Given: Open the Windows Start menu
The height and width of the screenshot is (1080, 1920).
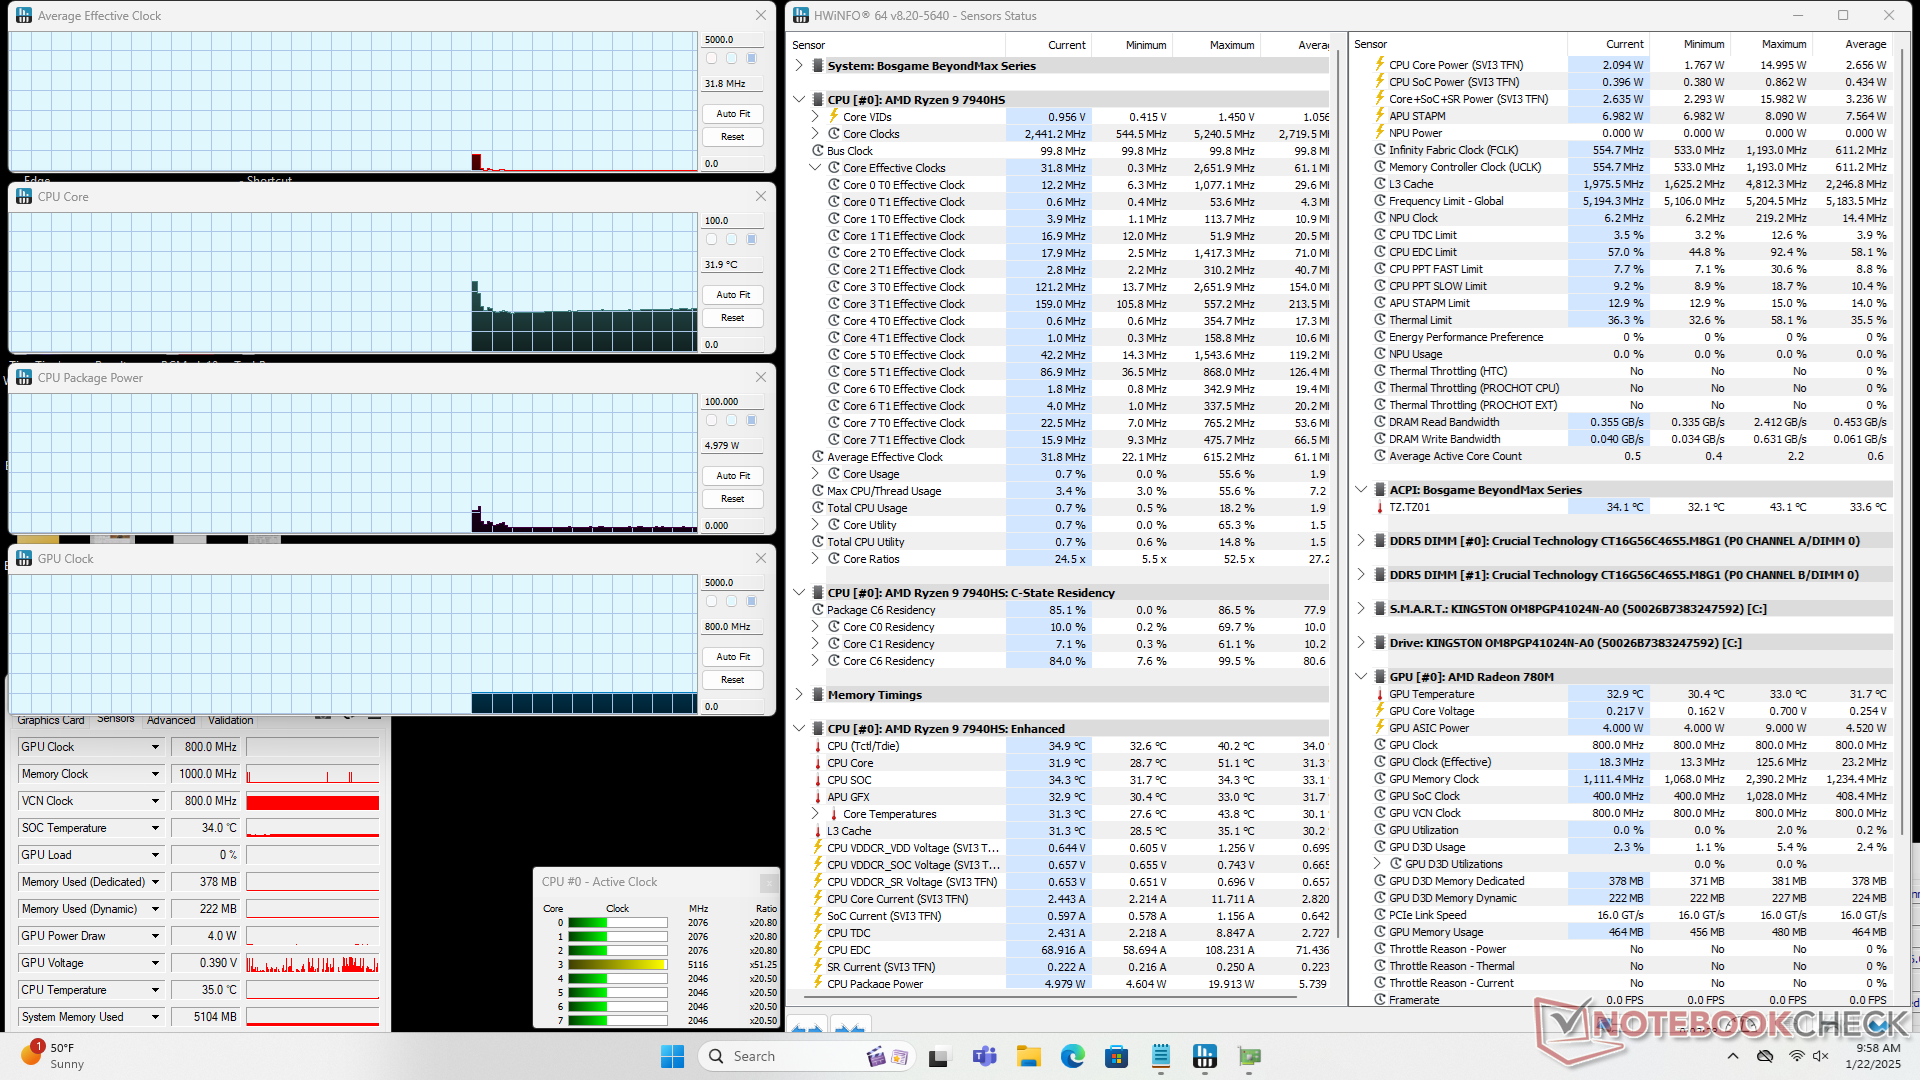Looking at the screenshot, I should click(x=672, y=1056).
